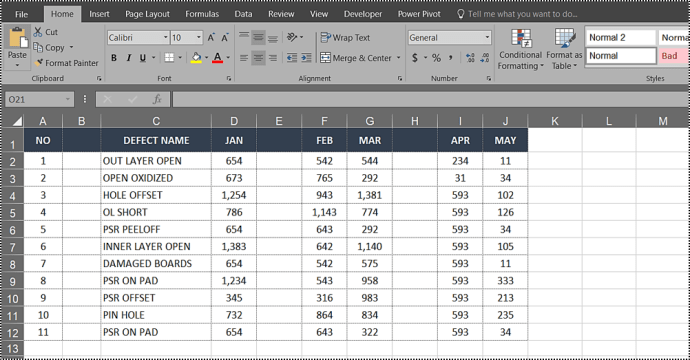This screenshot has width=690, height=360.
Task: Align text right
Action: click(x=273, y=58)
